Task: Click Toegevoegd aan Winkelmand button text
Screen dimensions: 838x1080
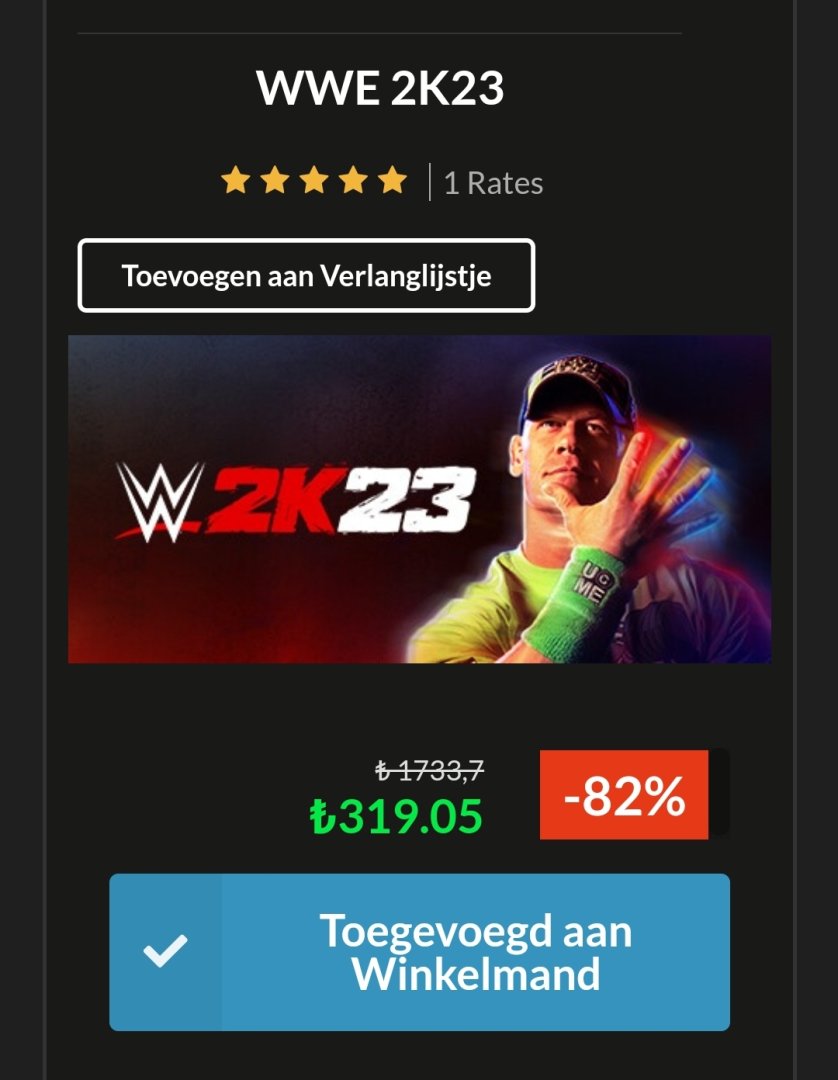Action: click(x=475, y=952)
